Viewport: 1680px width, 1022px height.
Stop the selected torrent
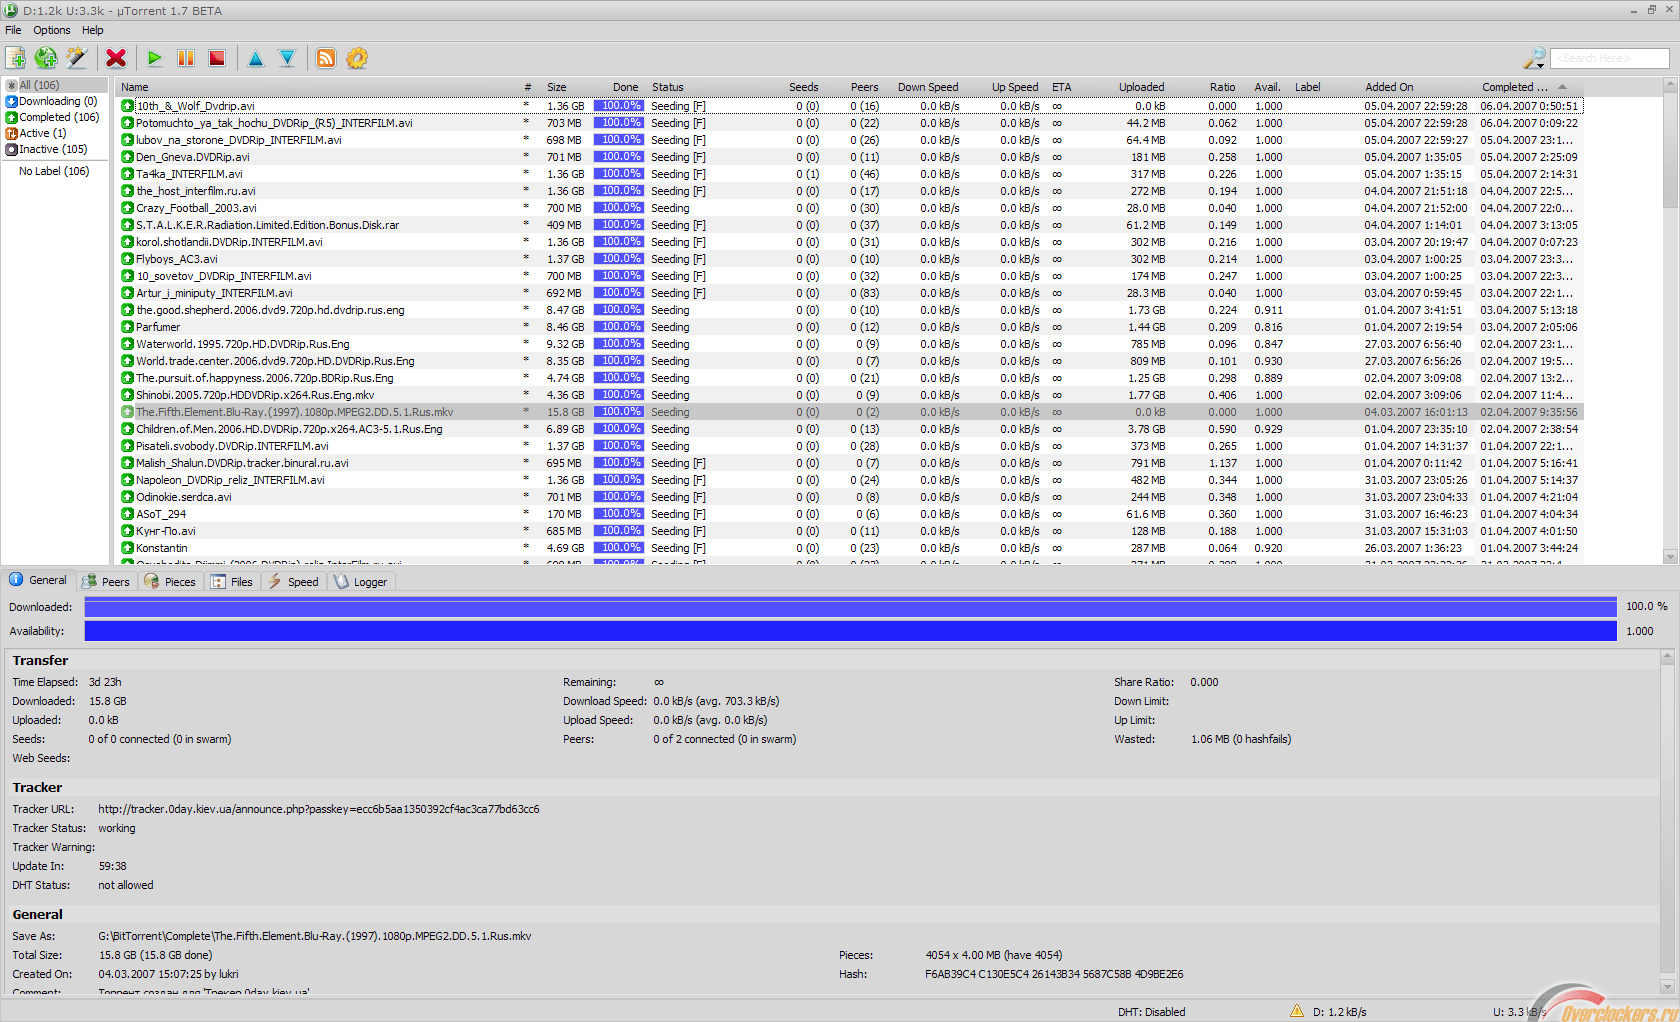point(217,58)
